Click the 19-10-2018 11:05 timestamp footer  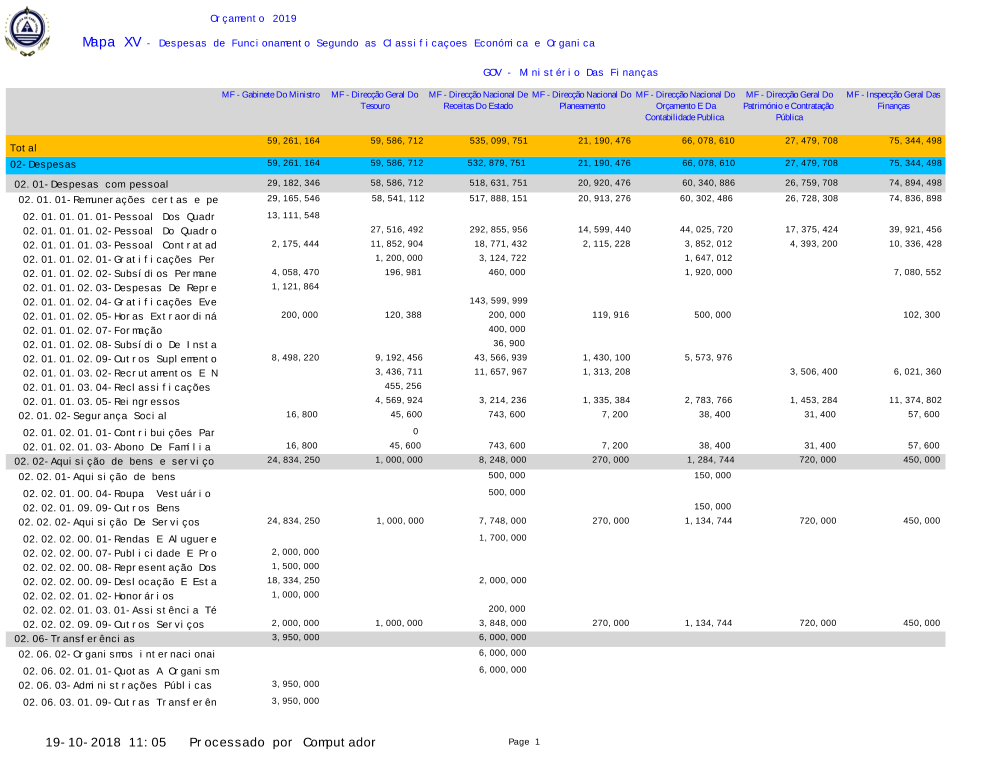tap(105, 742)
